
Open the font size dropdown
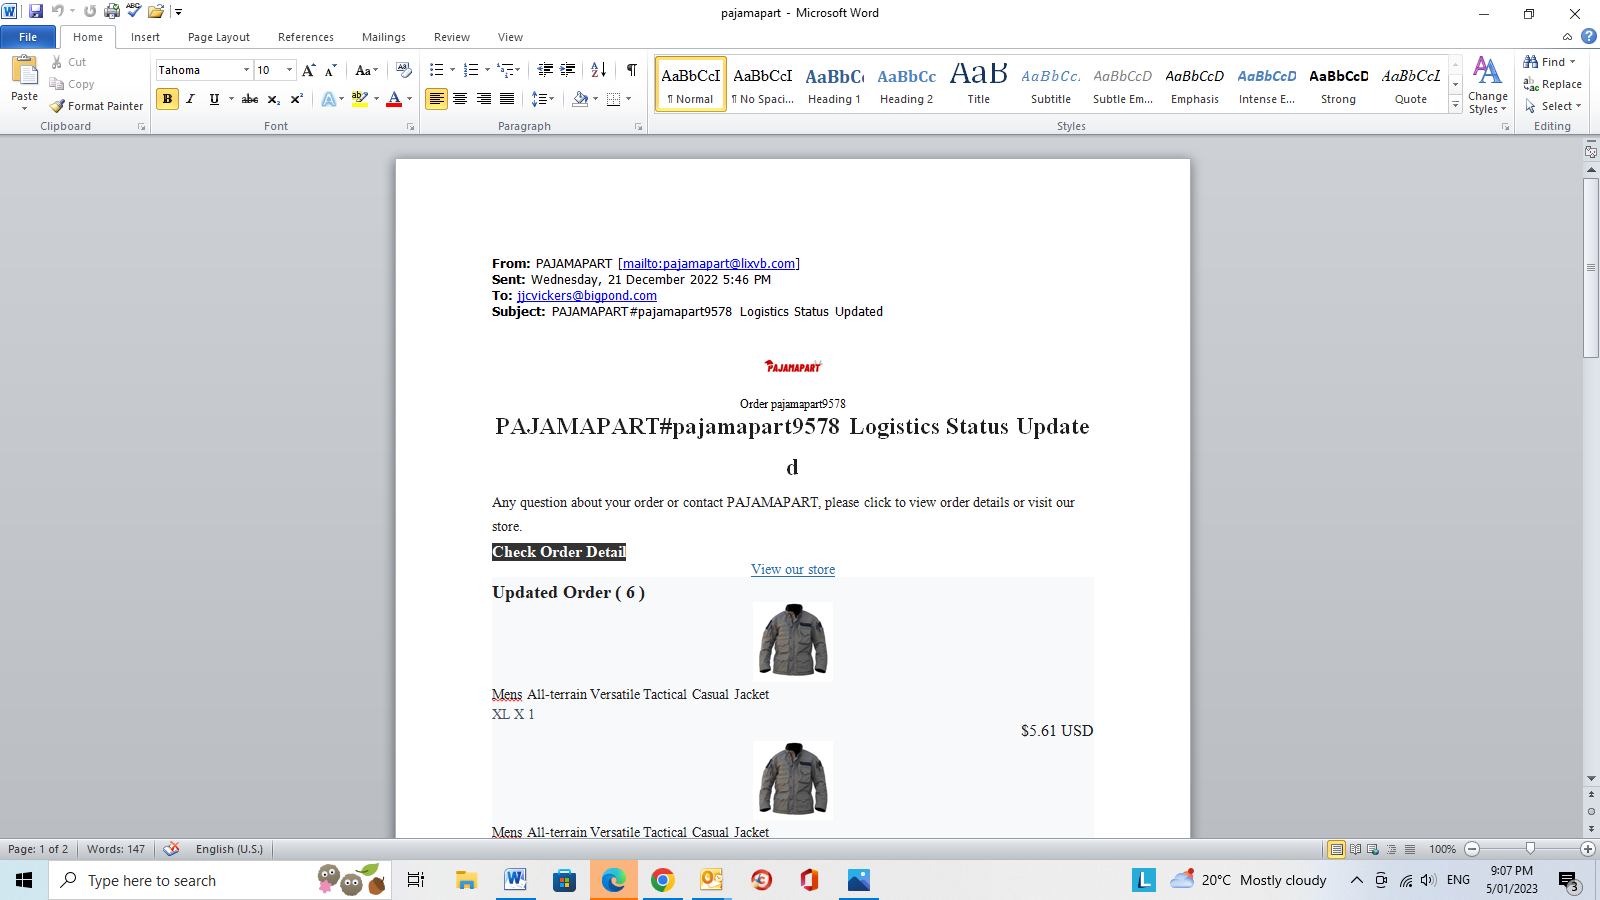(x=289, y=70)
